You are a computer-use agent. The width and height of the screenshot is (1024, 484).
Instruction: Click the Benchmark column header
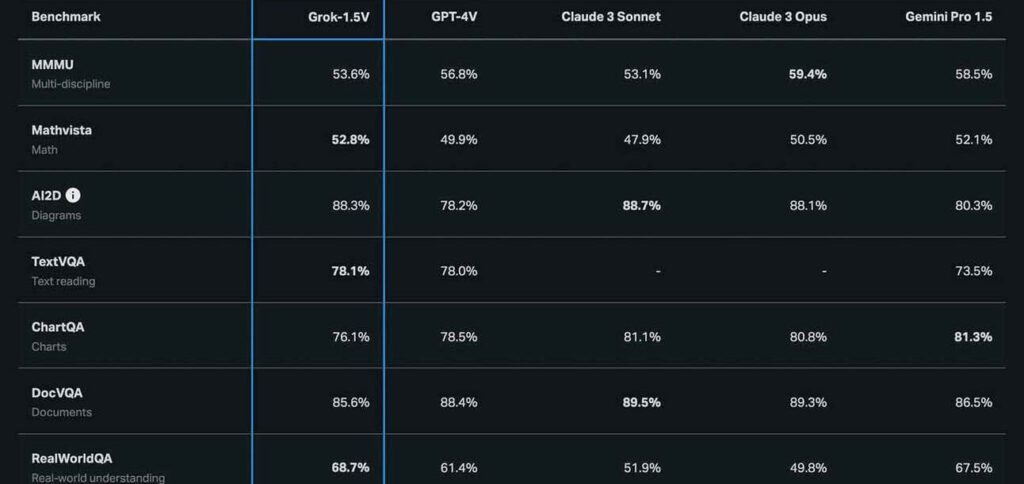pos(66,17)
